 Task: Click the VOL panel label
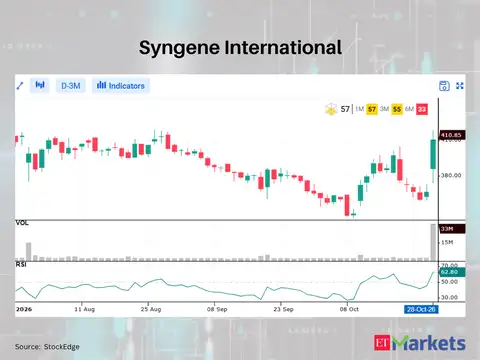tap(22, 223)
